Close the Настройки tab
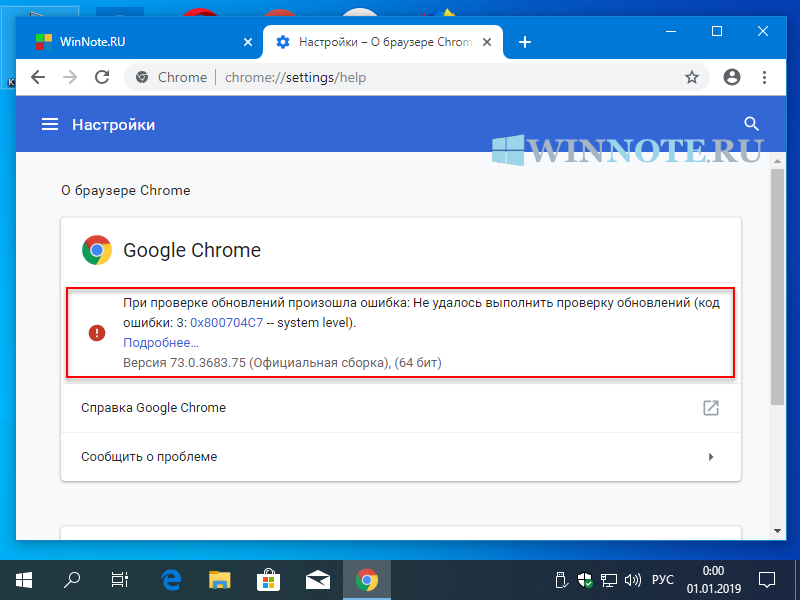 click(x=487, y=42)
